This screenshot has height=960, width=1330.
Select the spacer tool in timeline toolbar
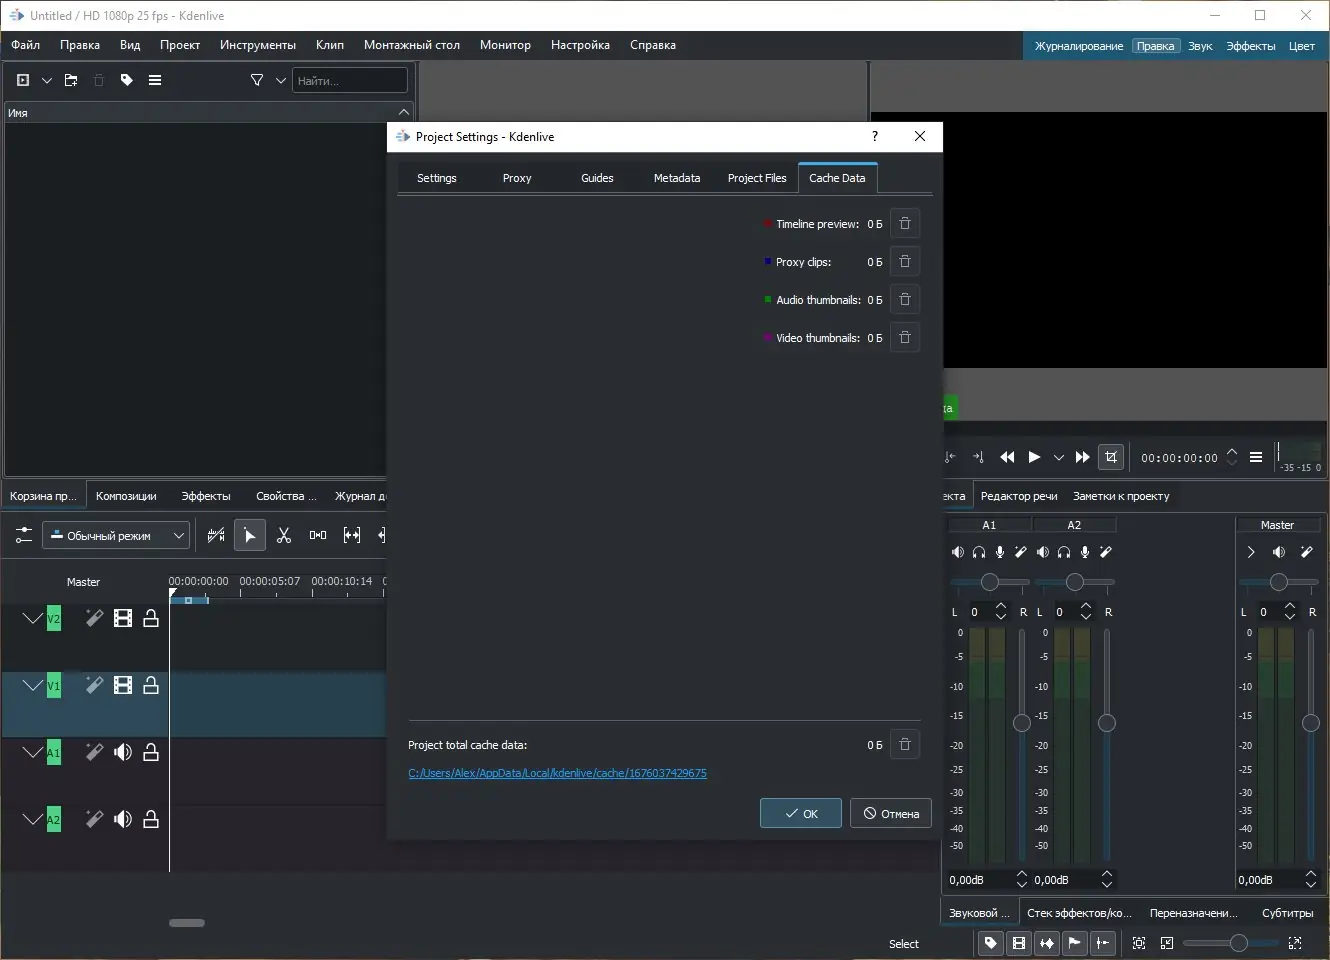318,536
